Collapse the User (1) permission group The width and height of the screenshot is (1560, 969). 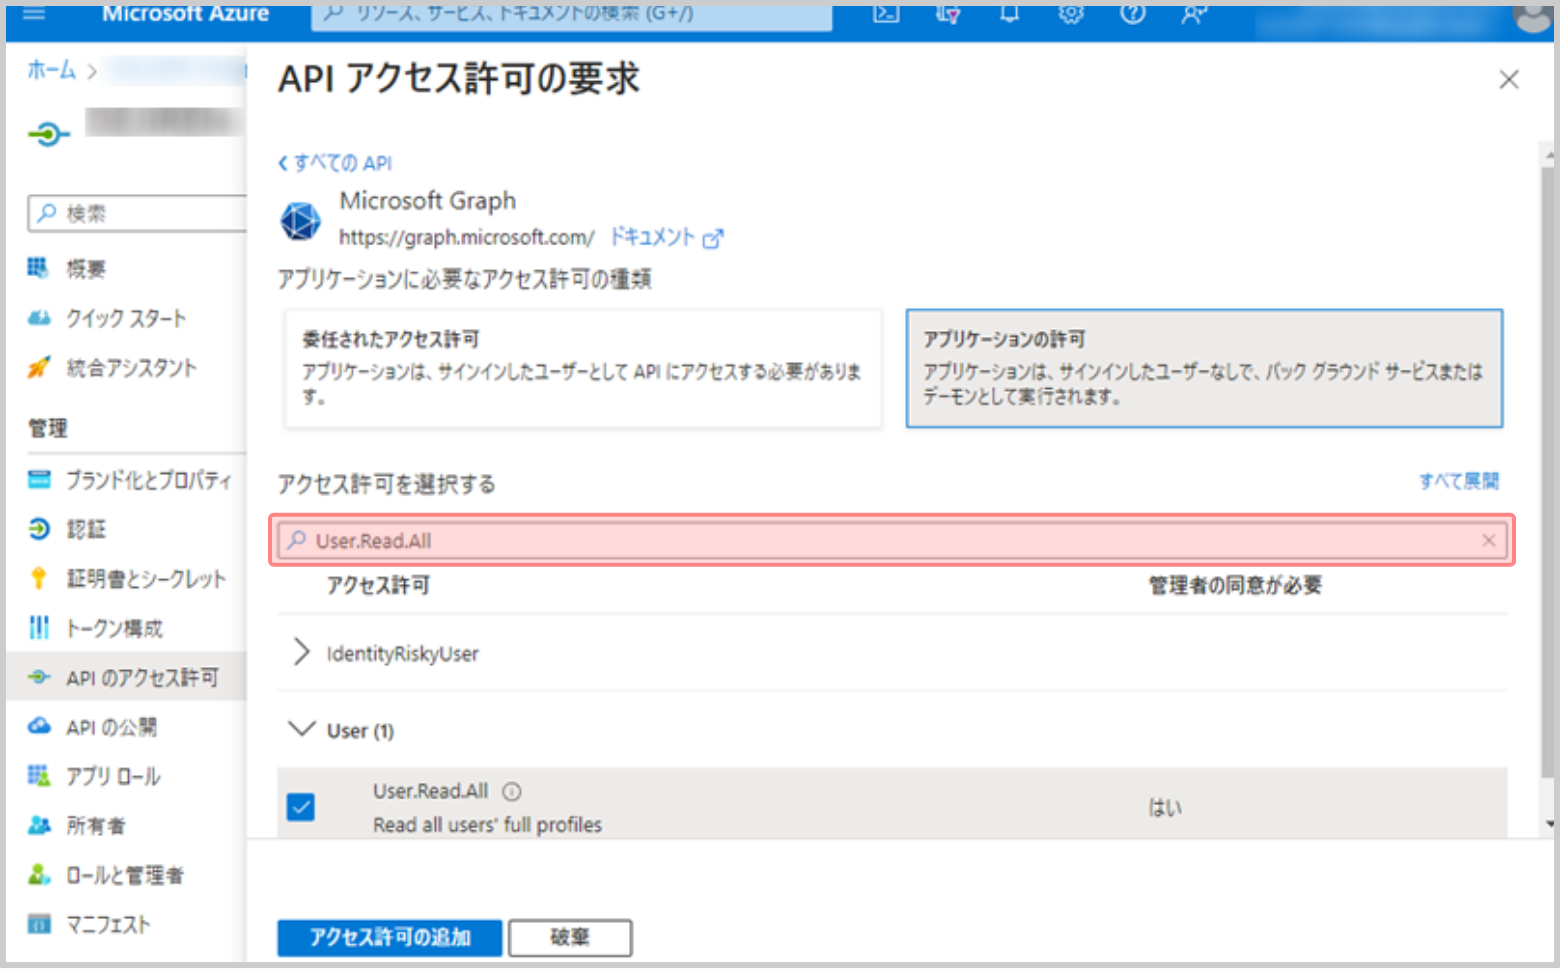[x=301, y=730]
